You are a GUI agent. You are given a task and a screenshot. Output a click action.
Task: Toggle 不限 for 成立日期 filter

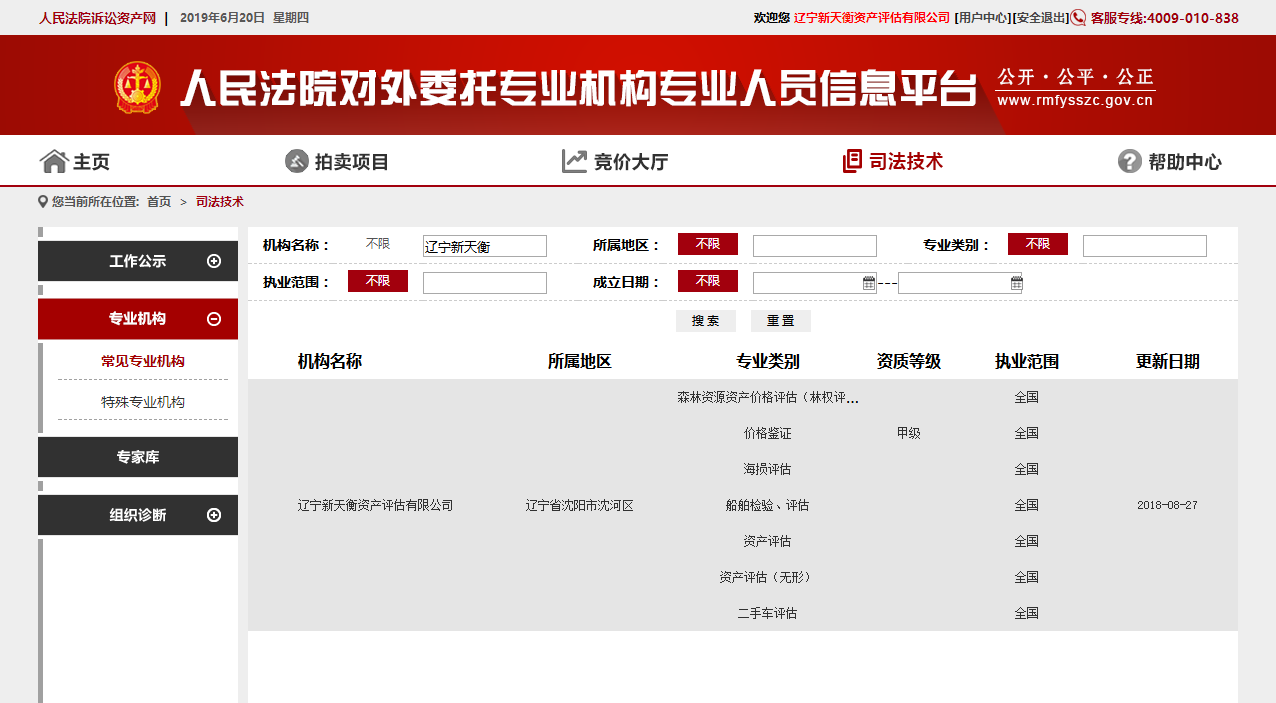click(708, 281)
